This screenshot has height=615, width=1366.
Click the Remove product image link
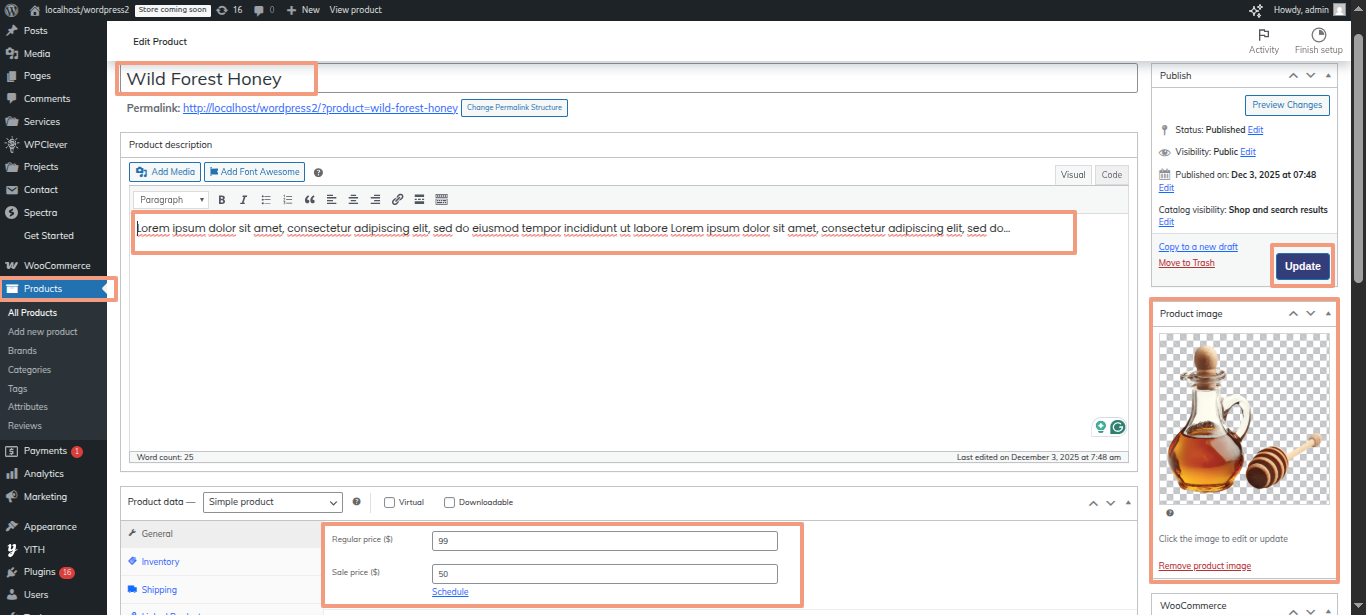(1204, 566)
